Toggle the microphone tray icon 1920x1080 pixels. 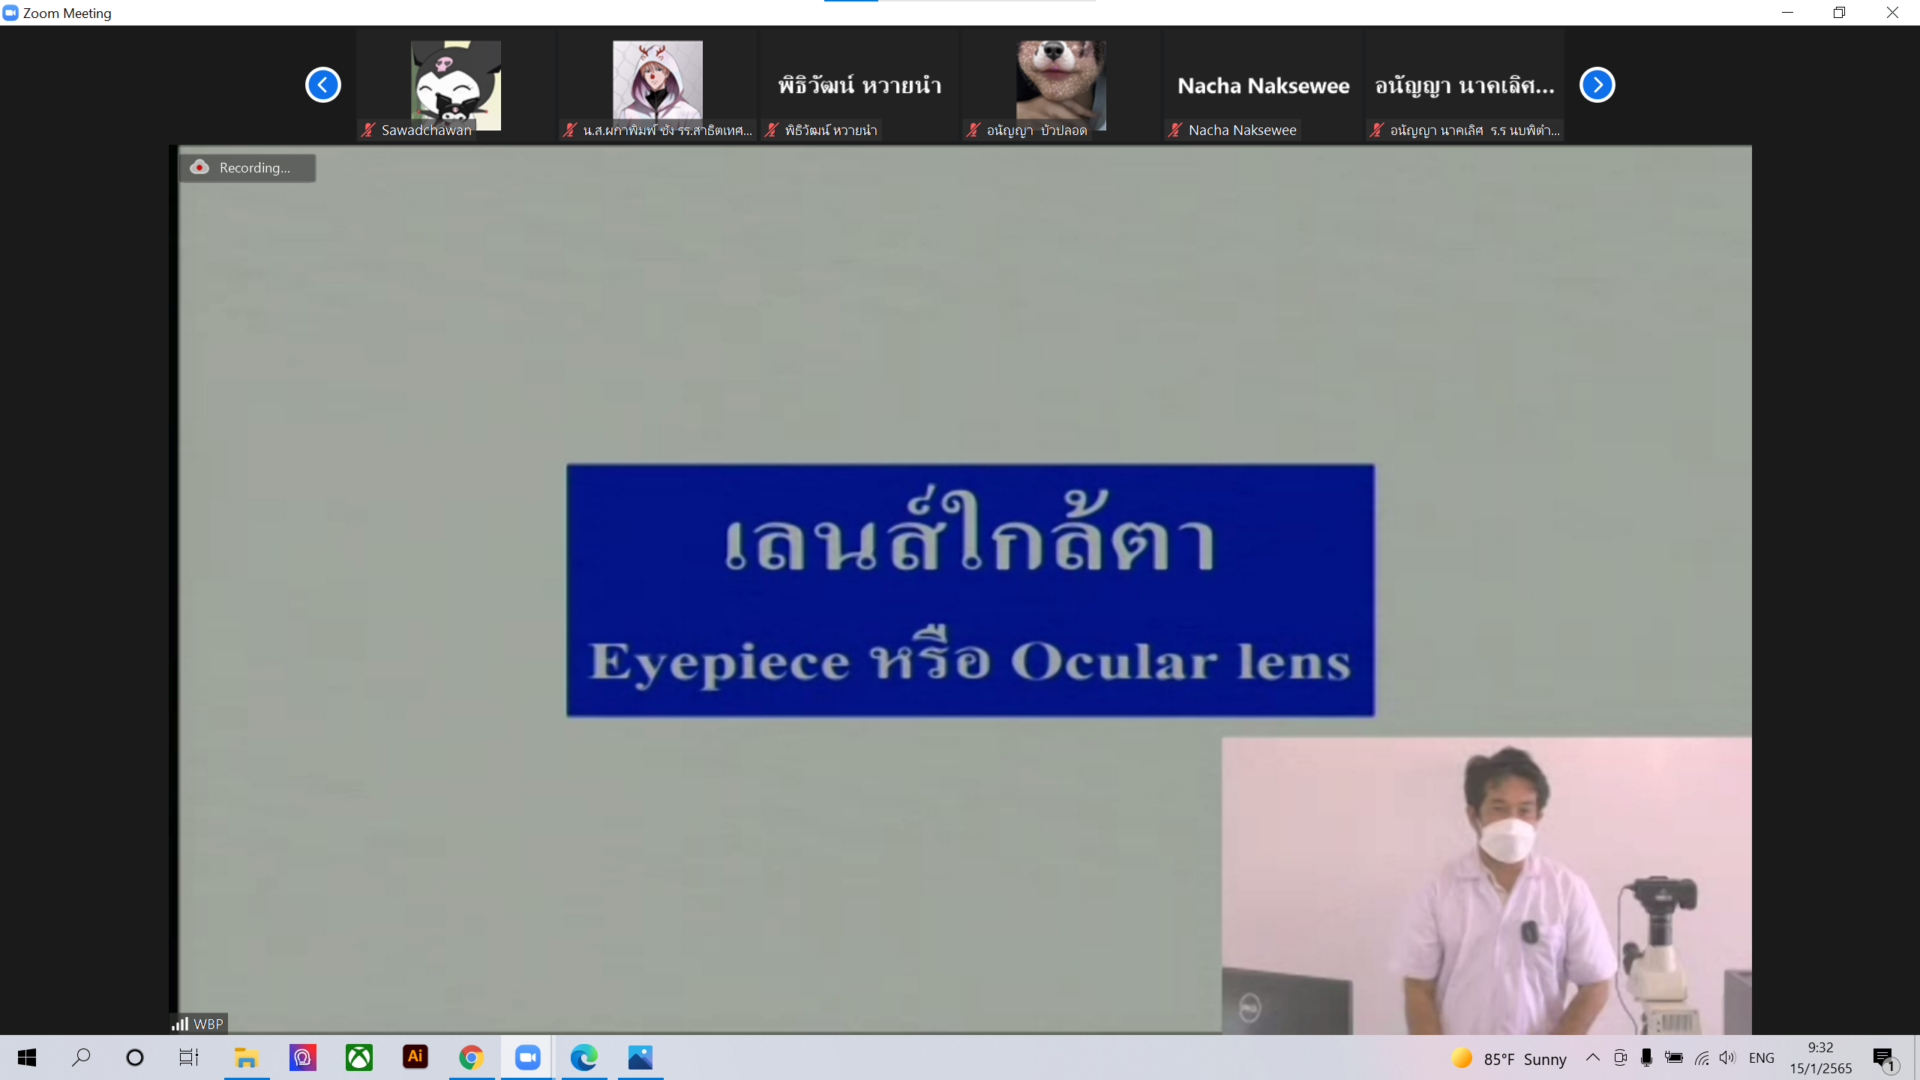pyautogui.click(x=1646, y=1058)
